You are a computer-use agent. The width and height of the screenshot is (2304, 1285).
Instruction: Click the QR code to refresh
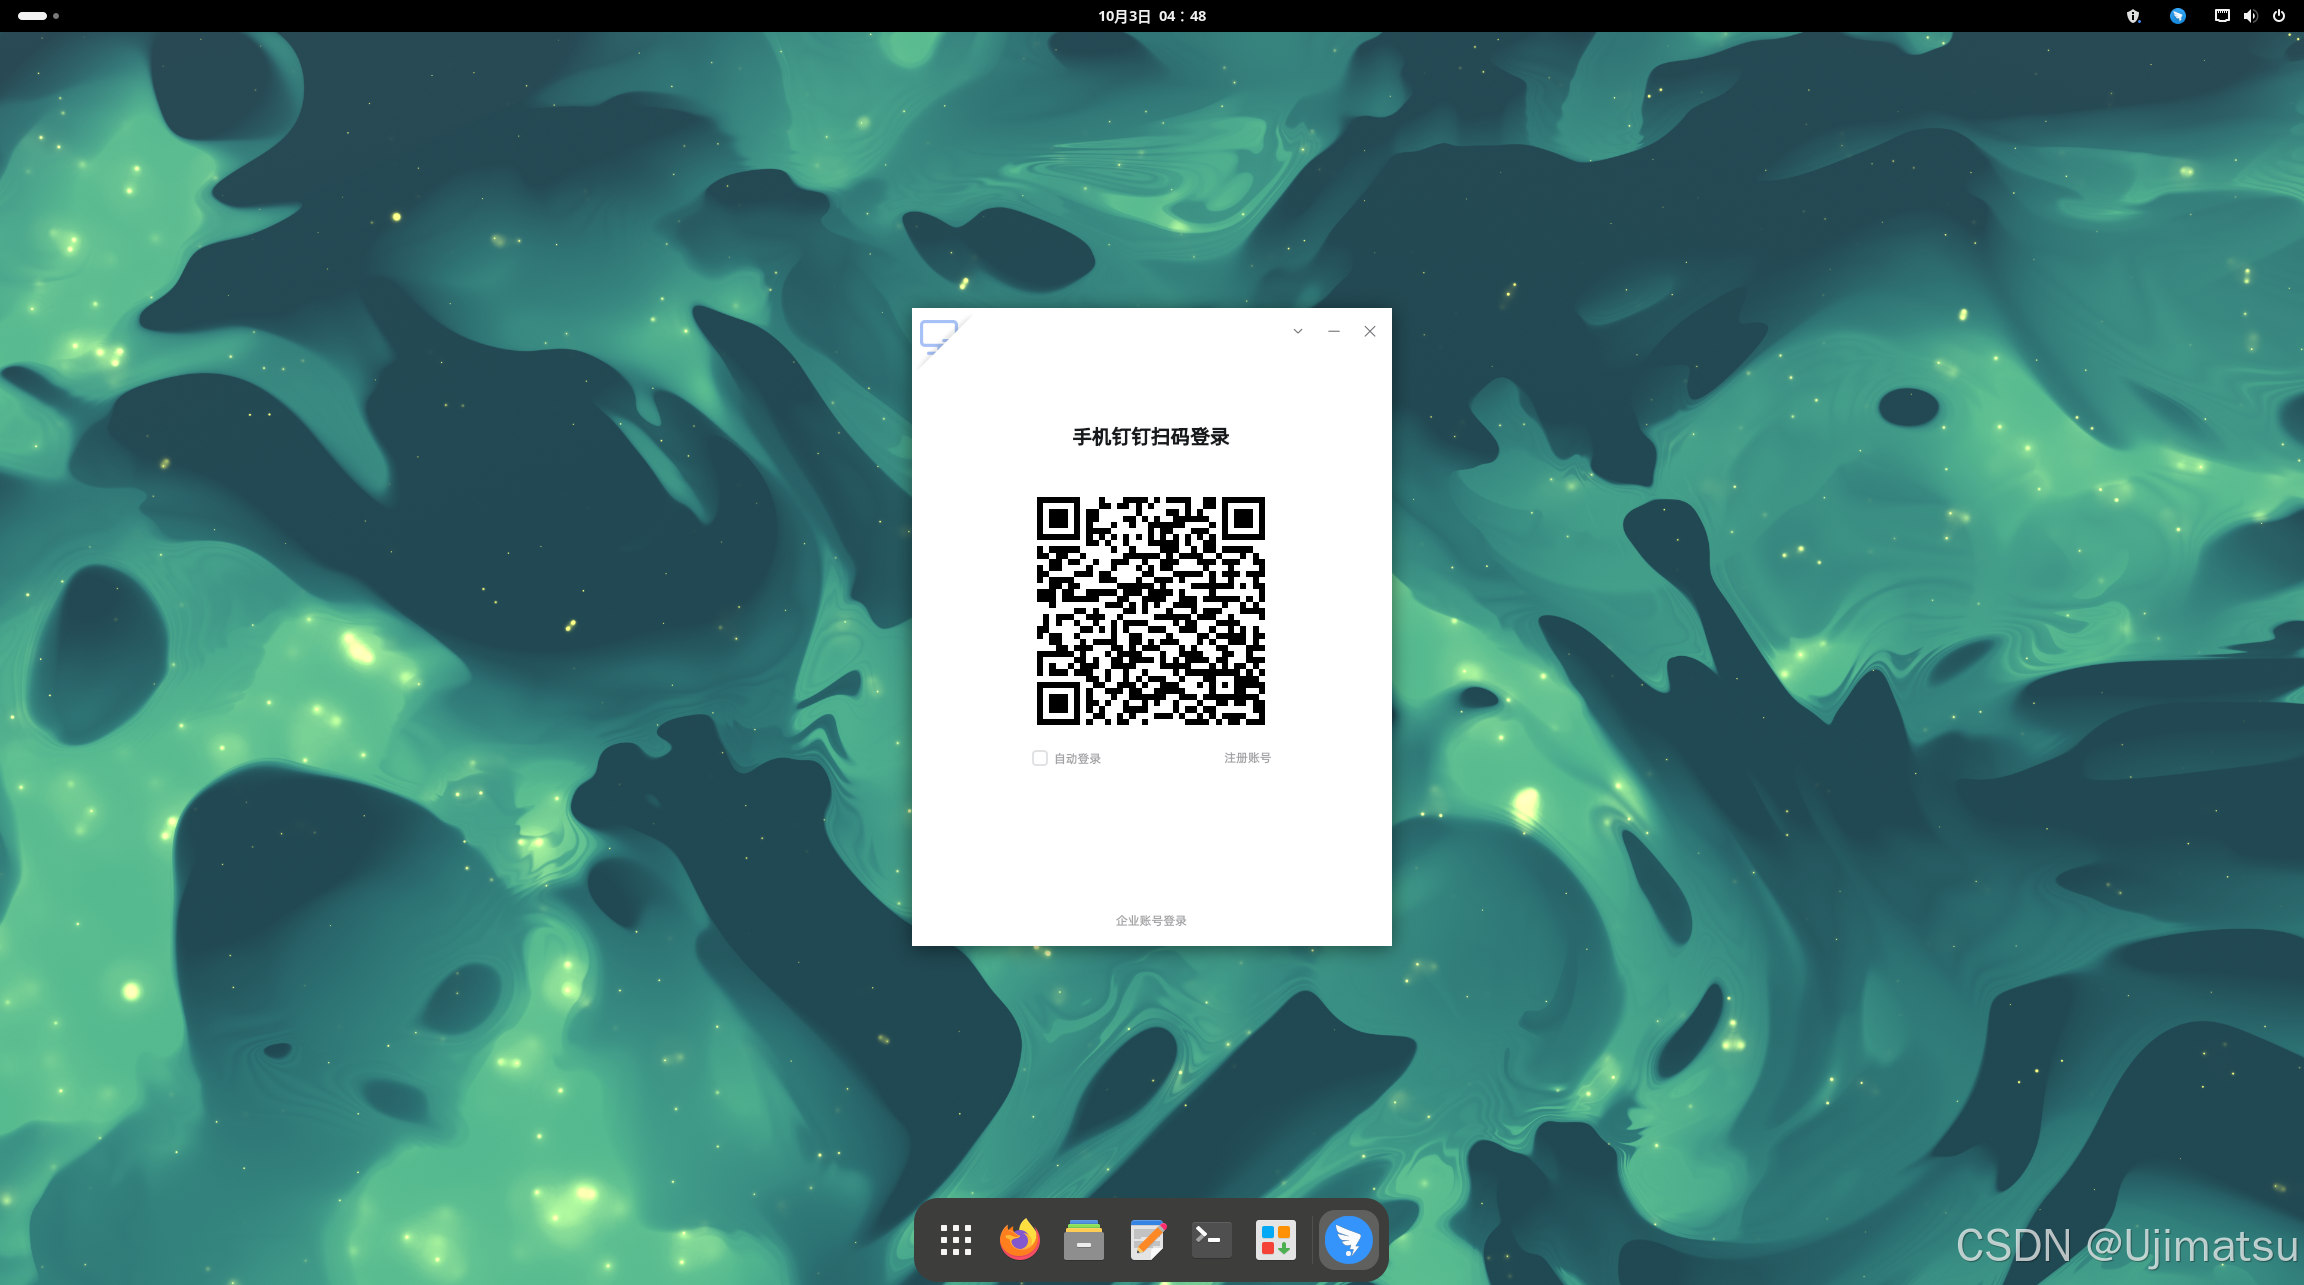(x=1151, y=611)
